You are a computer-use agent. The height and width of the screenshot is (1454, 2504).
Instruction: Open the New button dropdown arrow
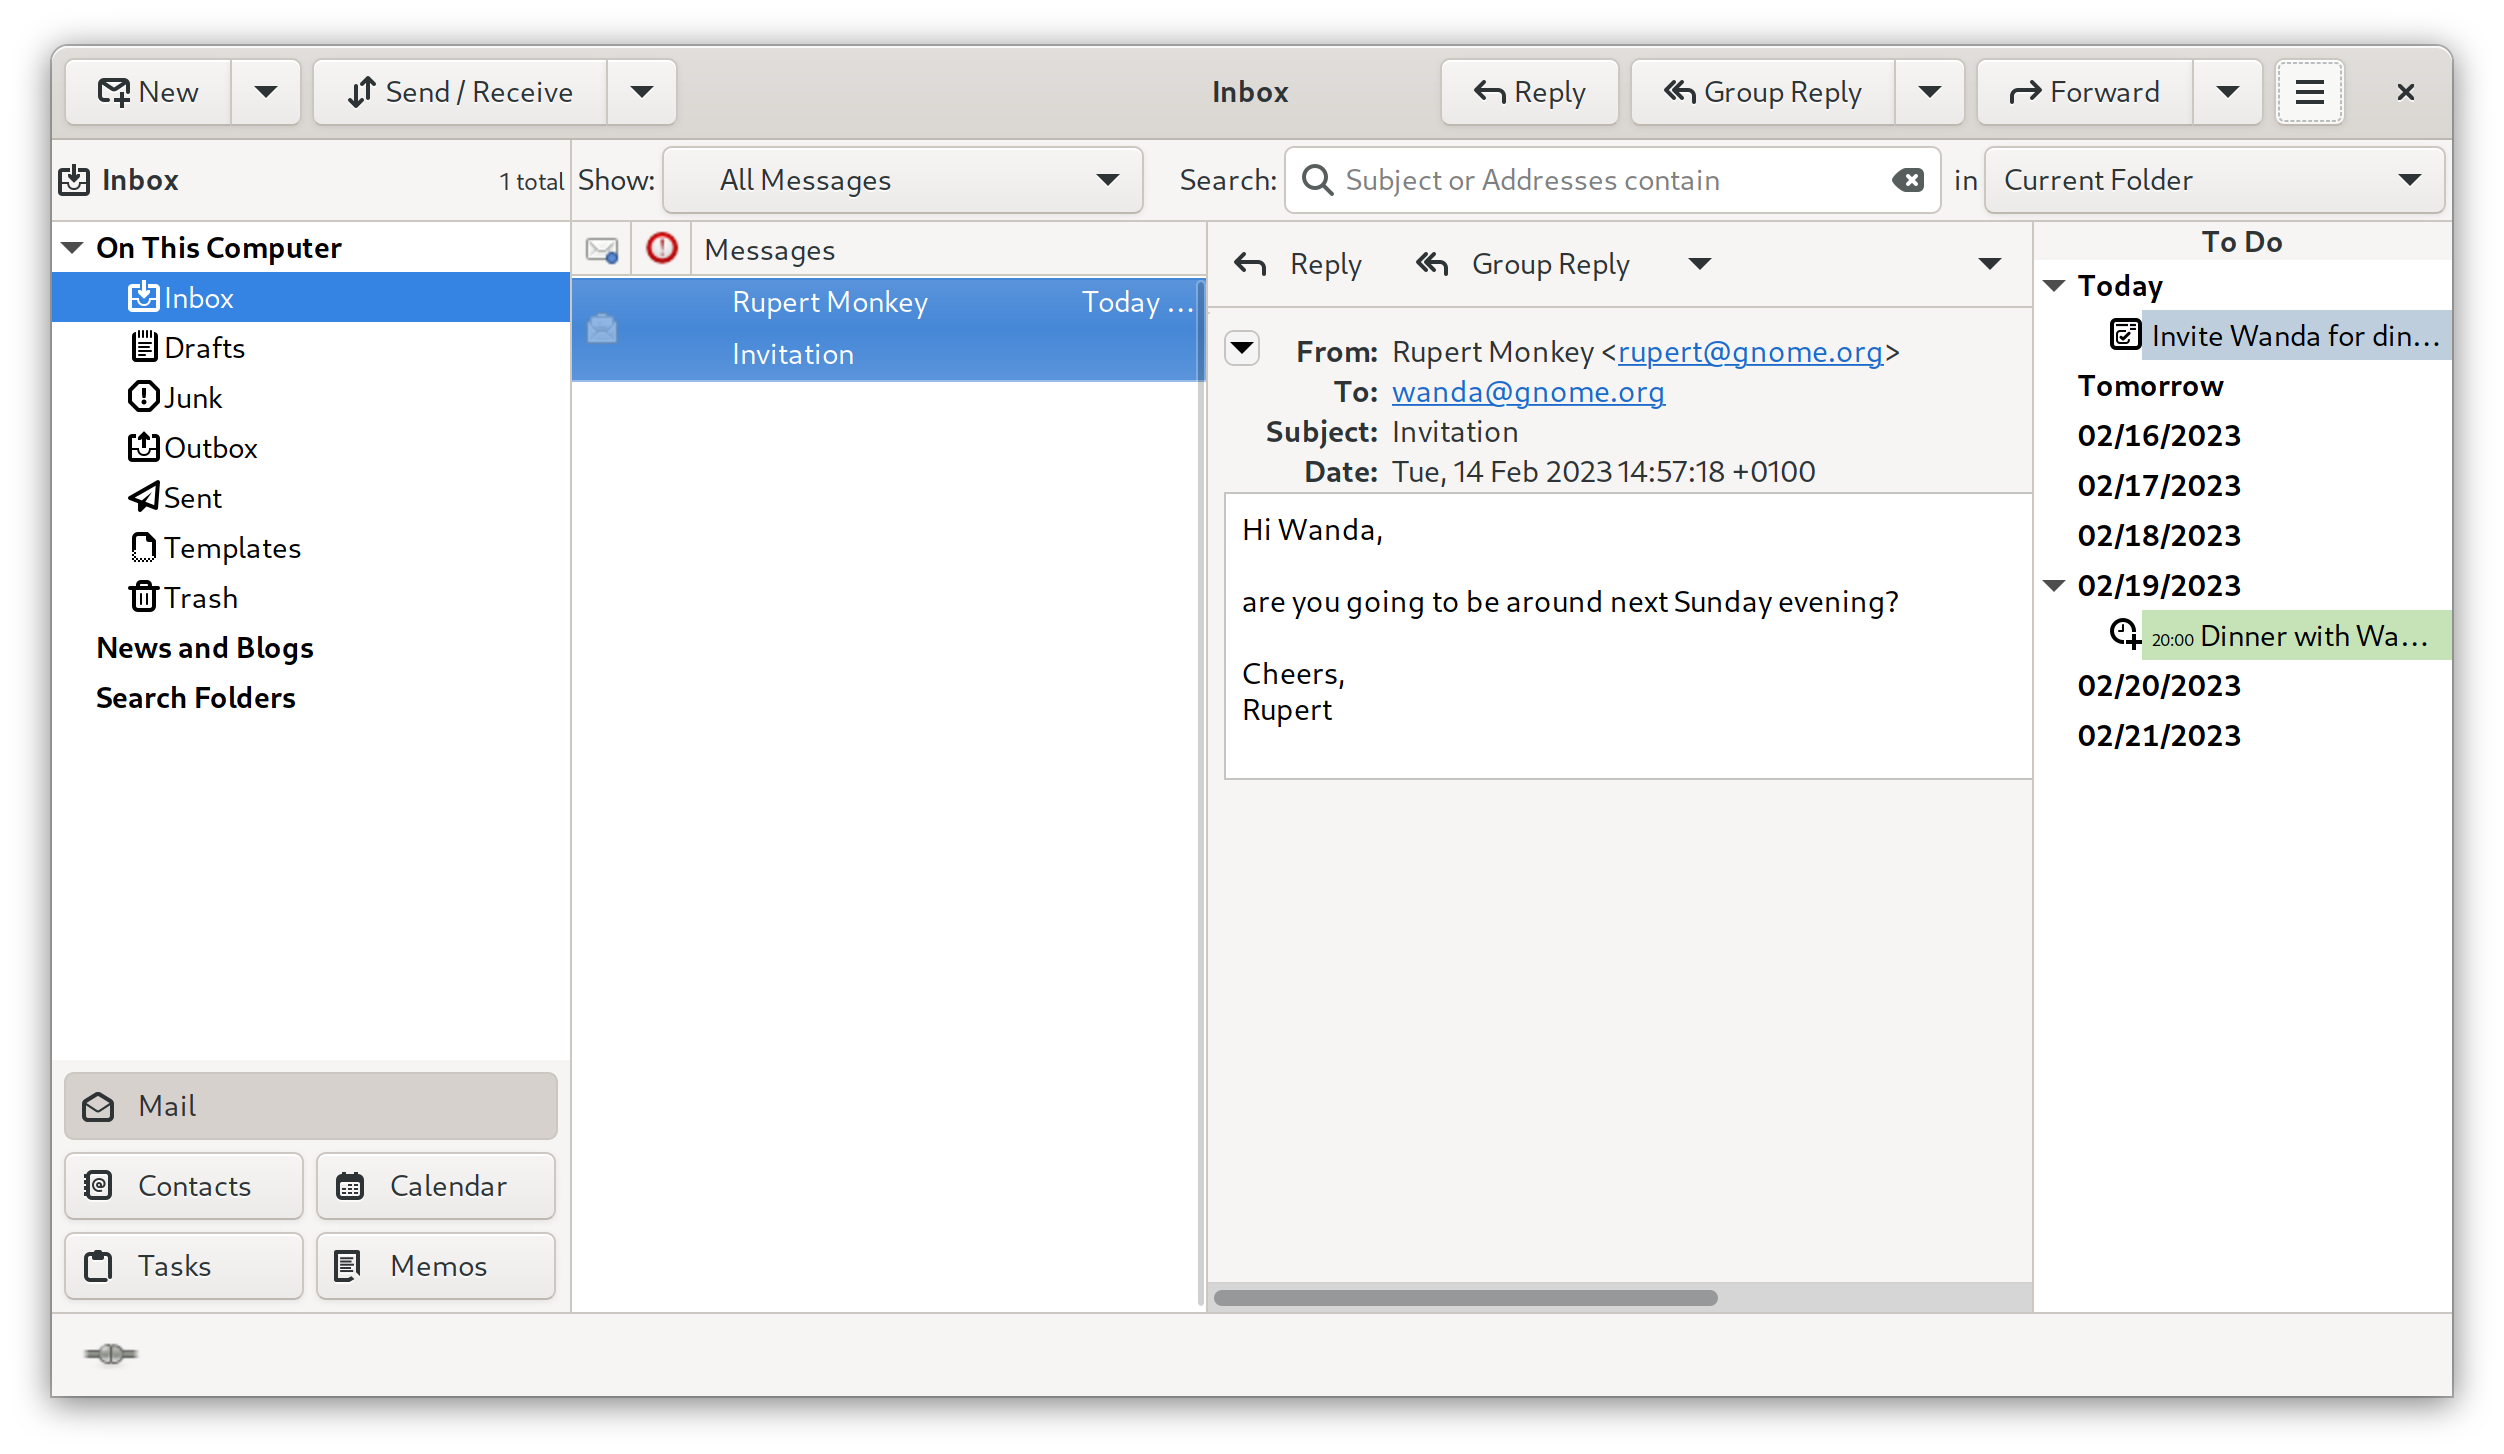click(265, 92)
